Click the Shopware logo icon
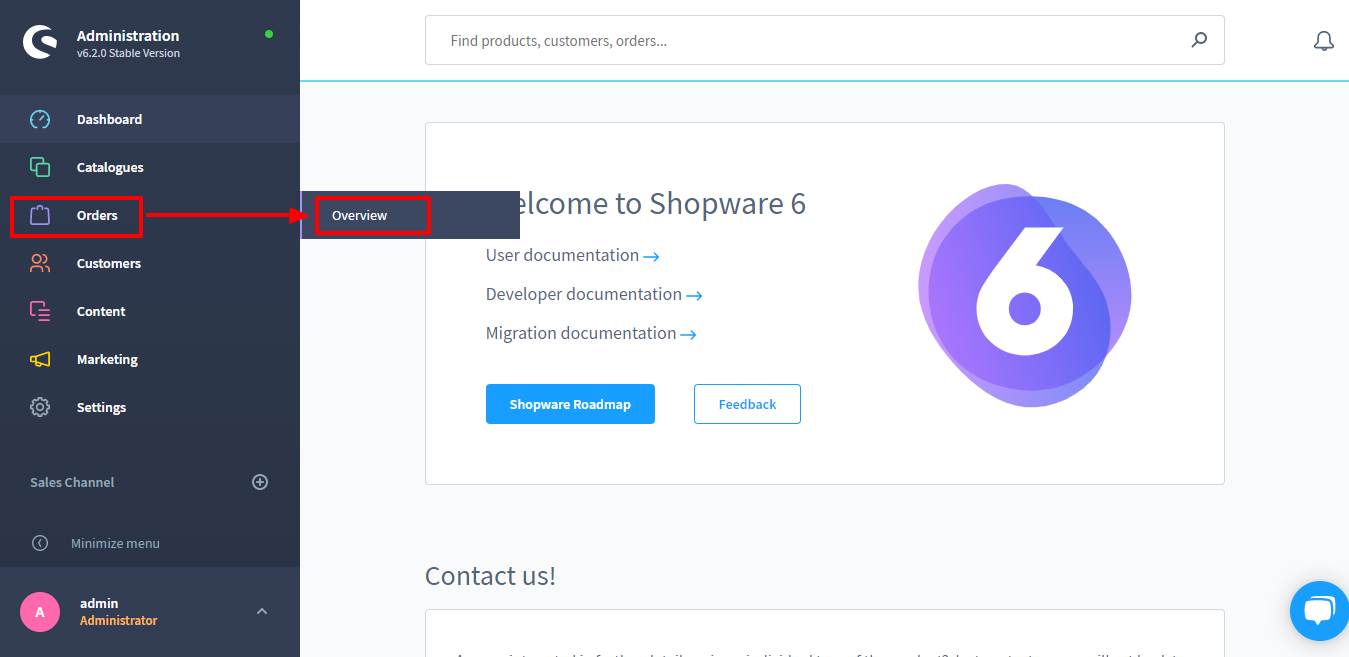This screenshot has width=1349, height=657. (x=40, y=43)
